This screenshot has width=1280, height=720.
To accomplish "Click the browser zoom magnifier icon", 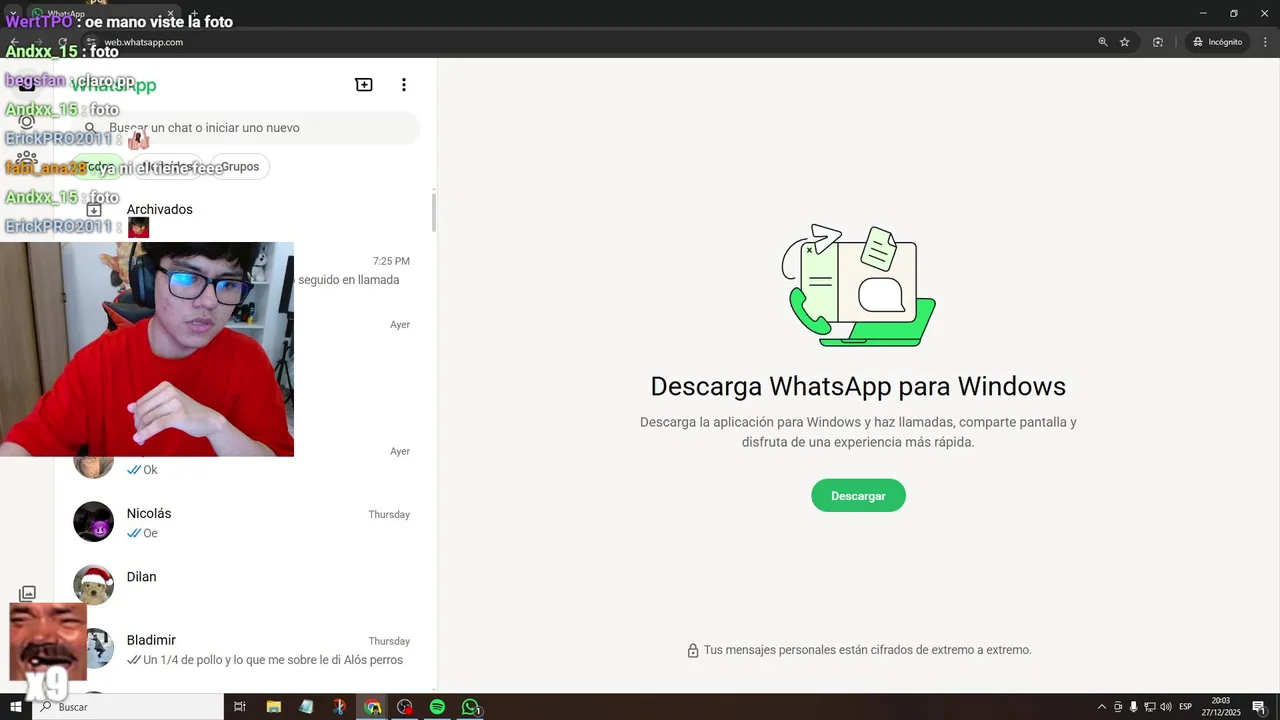I will [1103, 42].
